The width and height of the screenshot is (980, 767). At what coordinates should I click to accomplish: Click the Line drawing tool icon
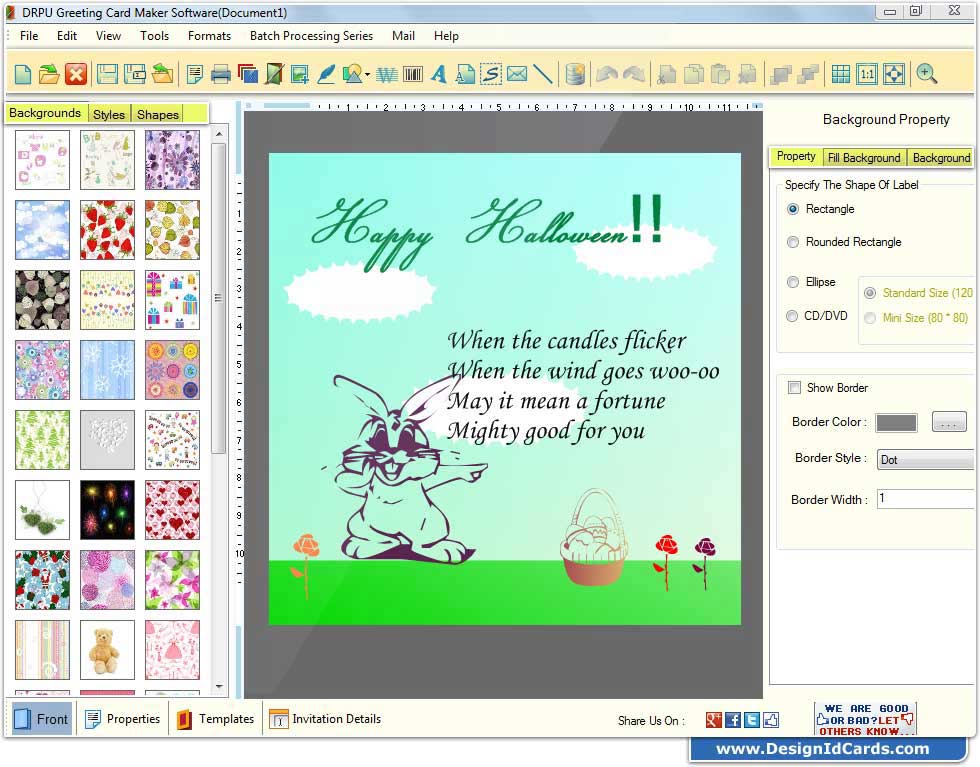click(543, 73)
